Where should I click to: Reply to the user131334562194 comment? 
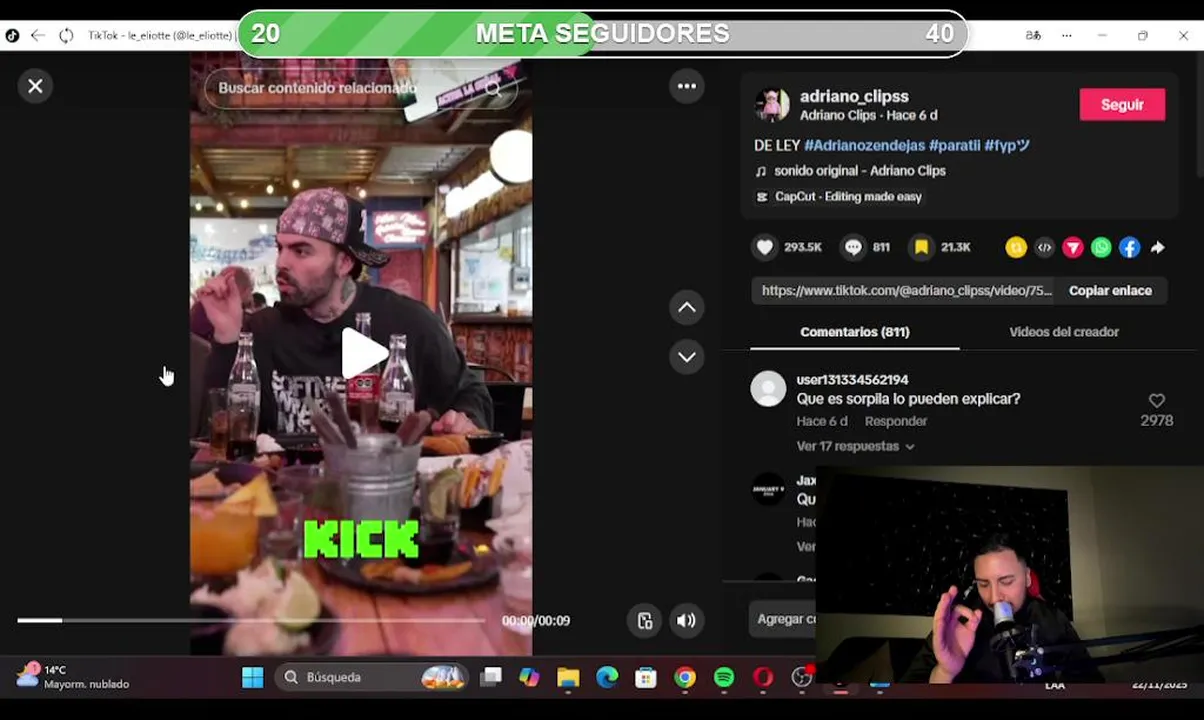coord(896,421)
